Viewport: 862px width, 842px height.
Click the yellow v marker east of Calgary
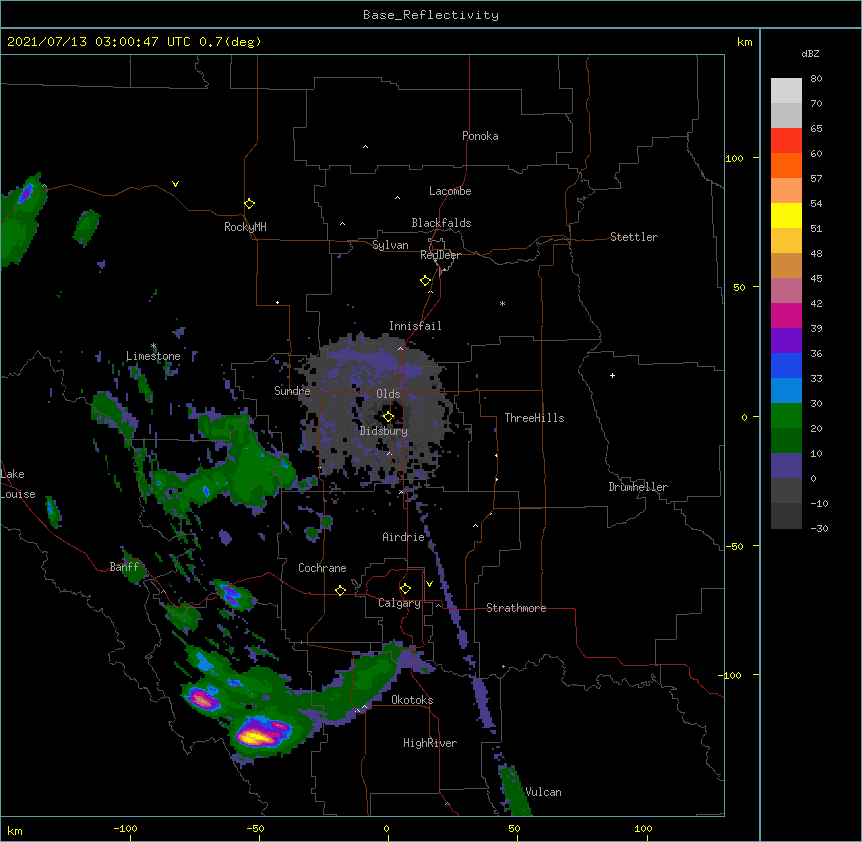(429, 584)
